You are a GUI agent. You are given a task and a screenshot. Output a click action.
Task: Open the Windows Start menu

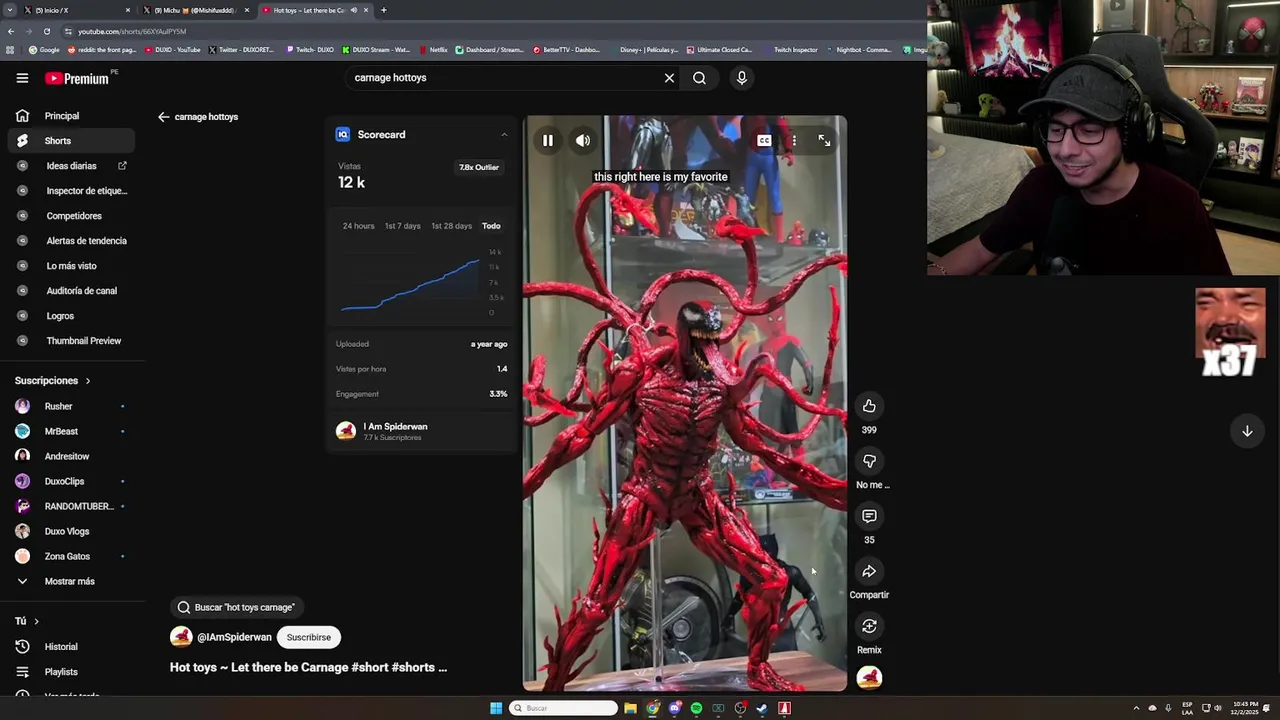[496, 708]
